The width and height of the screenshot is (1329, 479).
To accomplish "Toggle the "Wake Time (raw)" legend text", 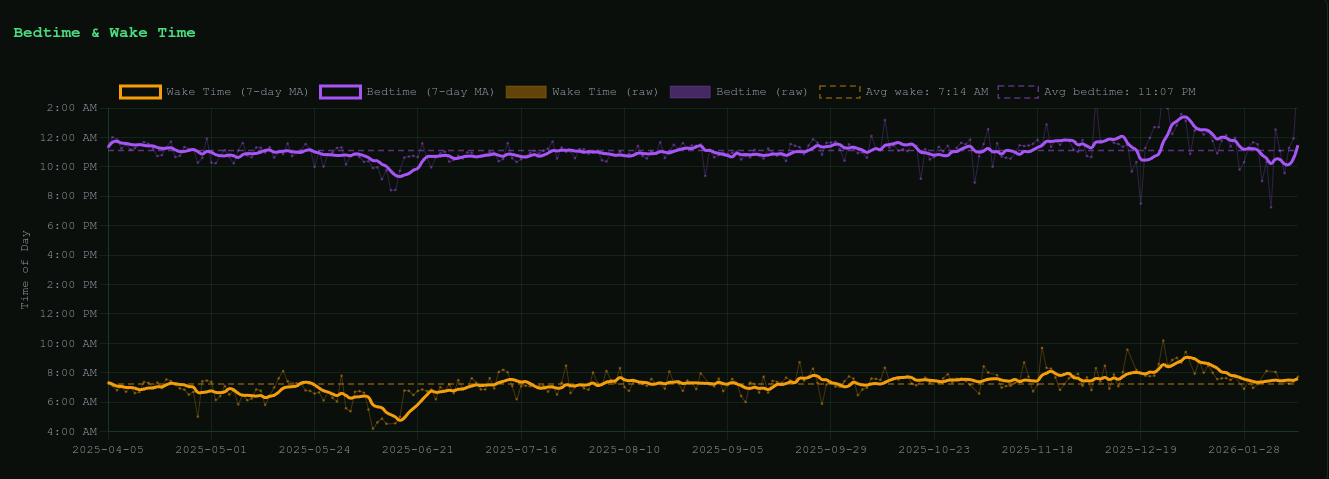I will pos(605,92).
